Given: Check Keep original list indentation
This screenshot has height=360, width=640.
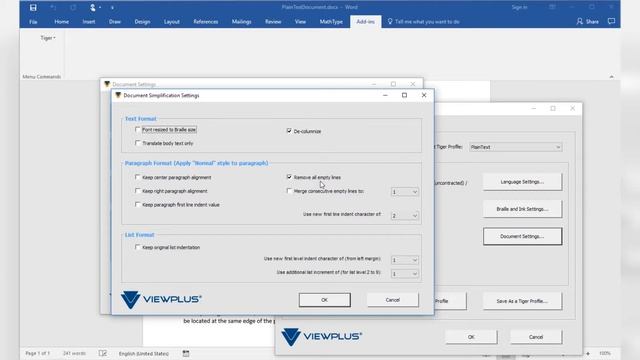Looking at the screenshot, I should coord(138,247).
